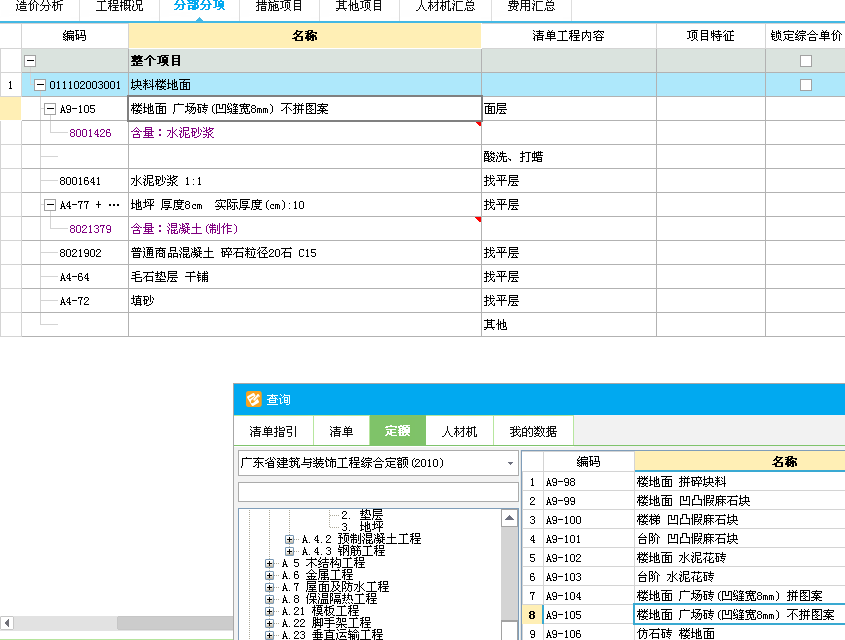The width and height of the screenshot is (845, 640).
Task: Click the 块料楼地面 name cell
Action: coord(304,85)
